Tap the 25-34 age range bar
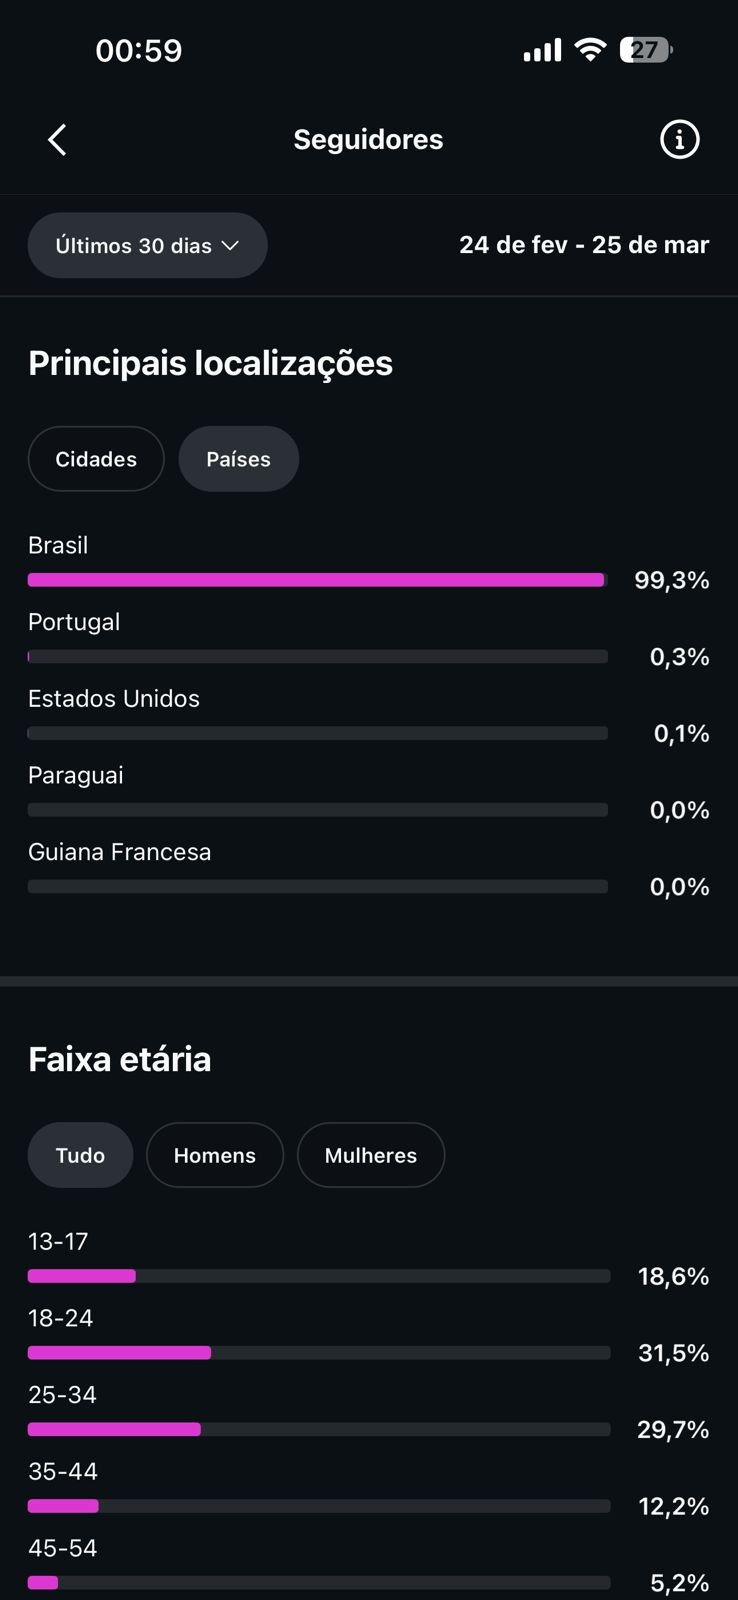This screenshot has width=738, height=1600. coord(318,1430)
